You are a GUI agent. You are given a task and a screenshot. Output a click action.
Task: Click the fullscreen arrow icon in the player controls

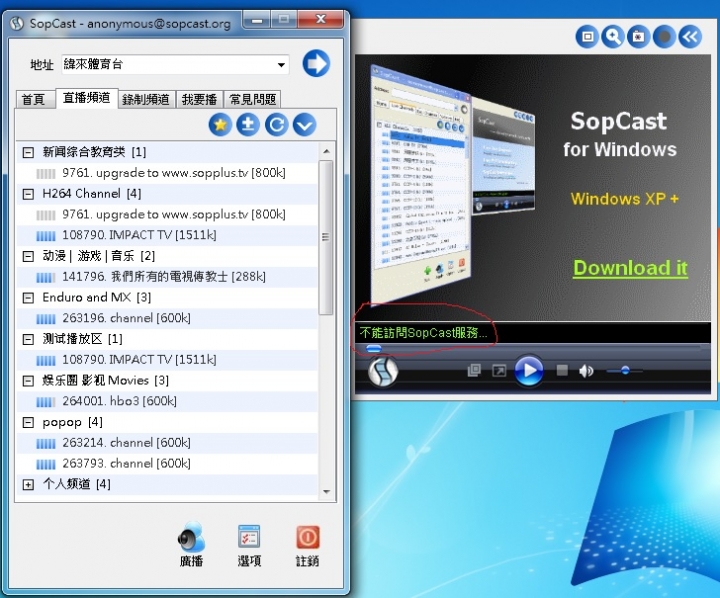(499, 370)
